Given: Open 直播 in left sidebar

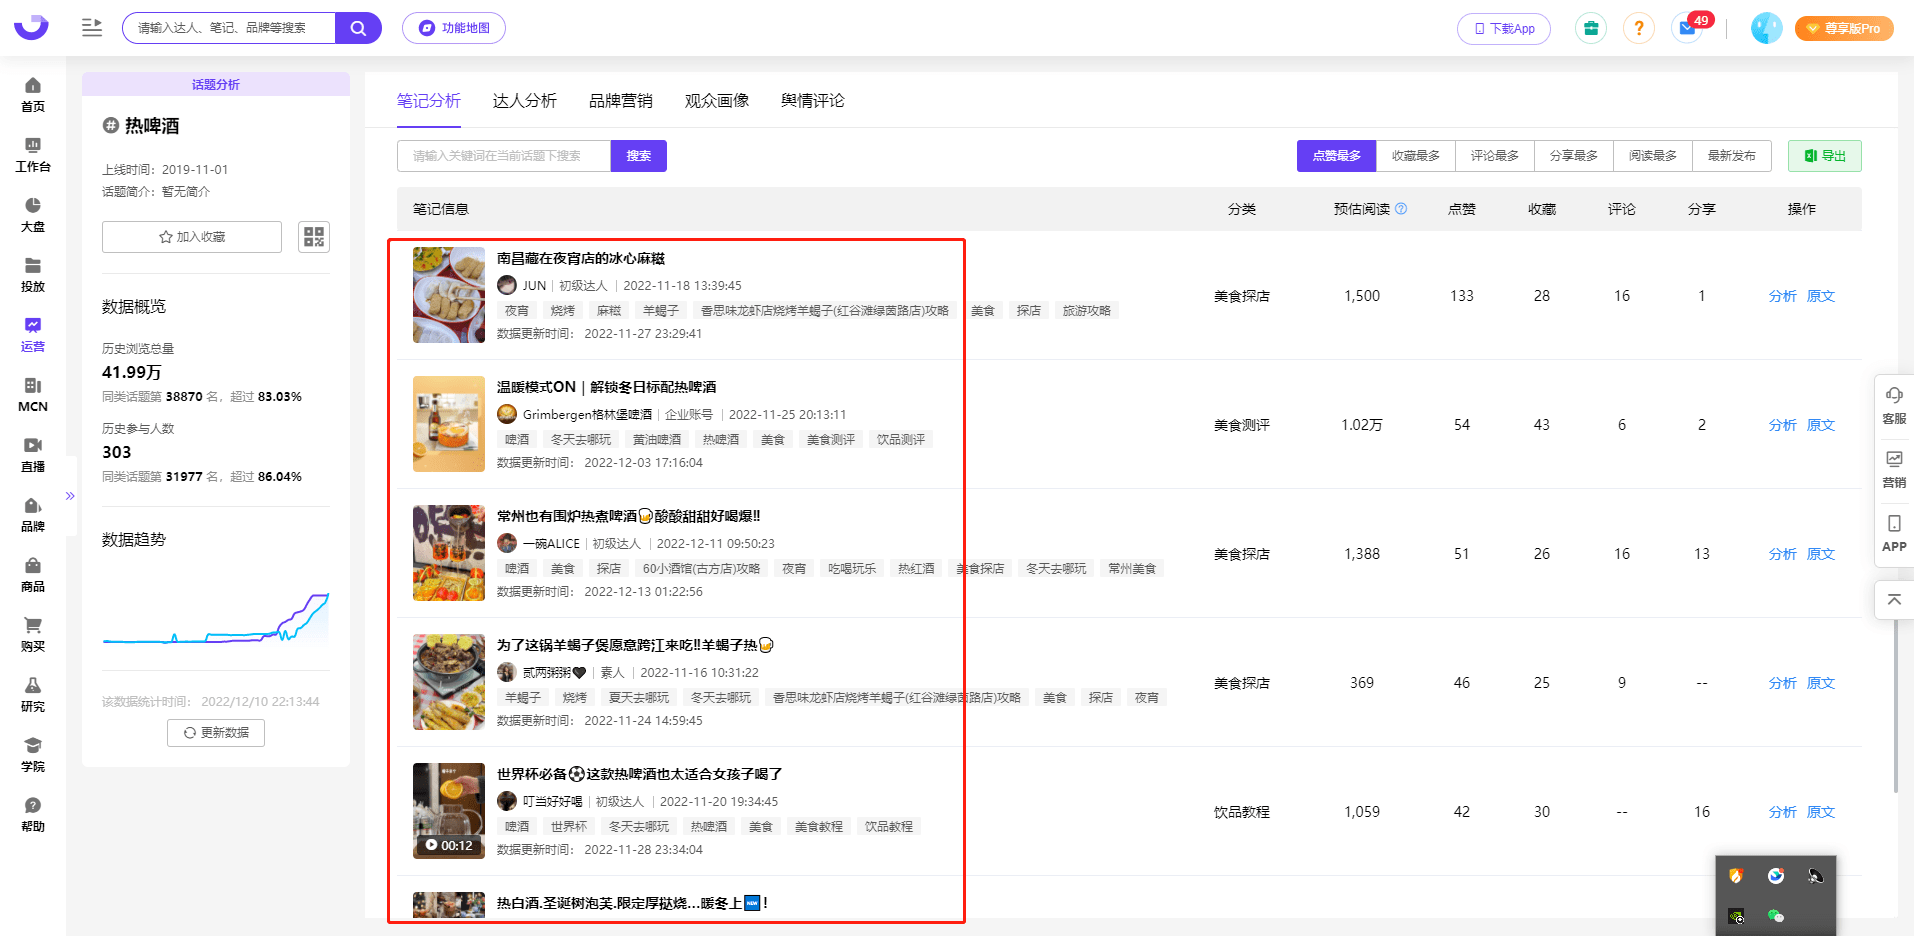Looking at the screenshot, I should point(33,455).
